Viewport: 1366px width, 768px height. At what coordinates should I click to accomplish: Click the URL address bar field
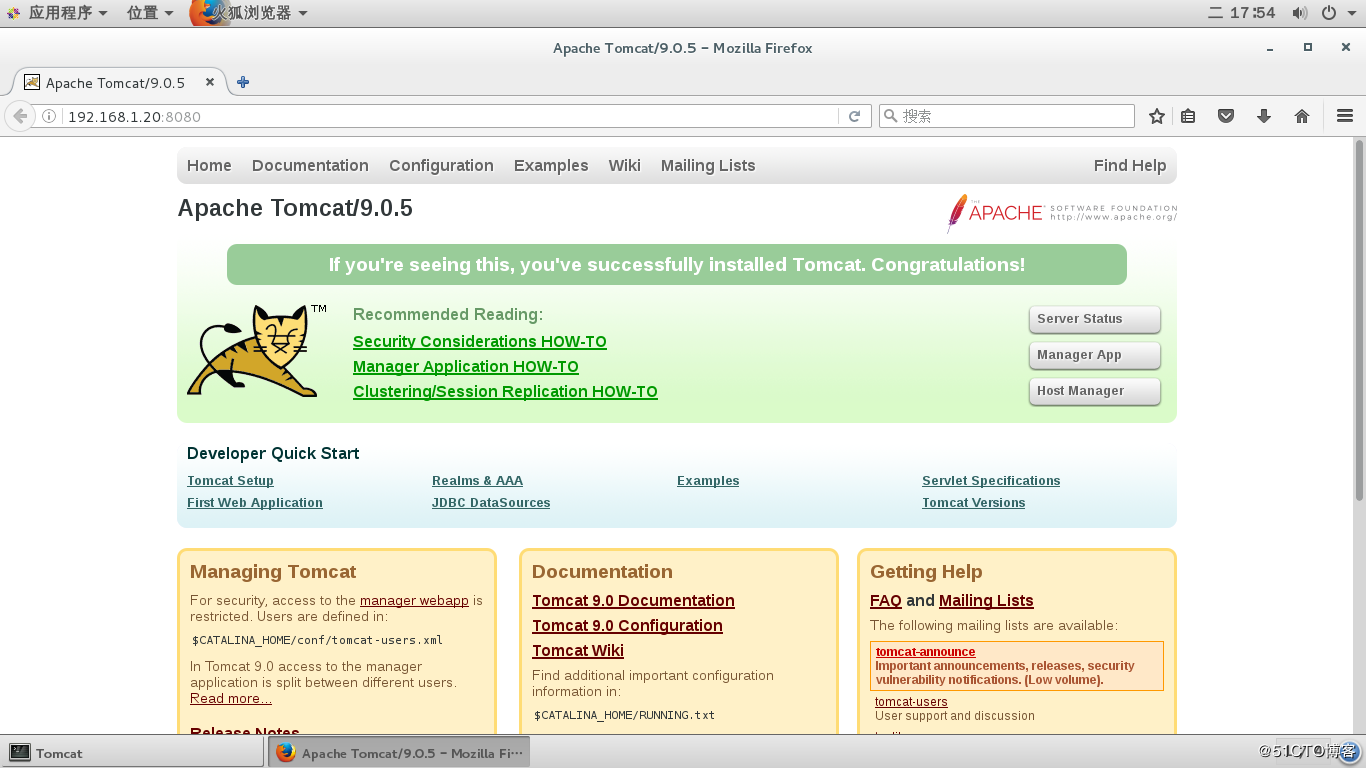(x=450, y=116)
